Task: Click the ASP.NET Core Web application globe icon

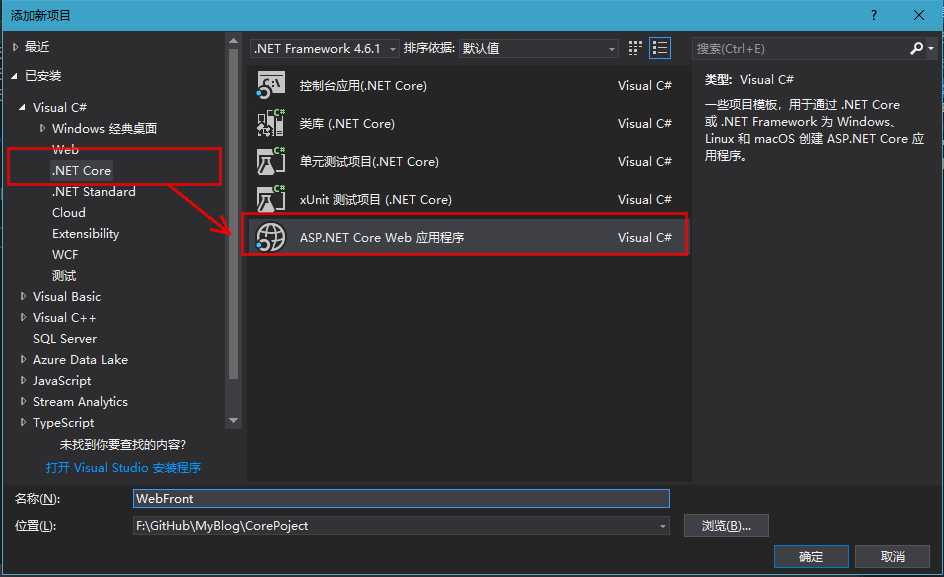Action: point(270,237)
